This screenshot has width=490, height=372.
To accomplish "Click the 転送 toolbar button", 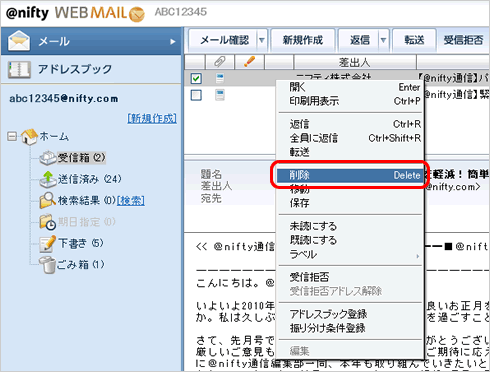I will click(414, 40).
